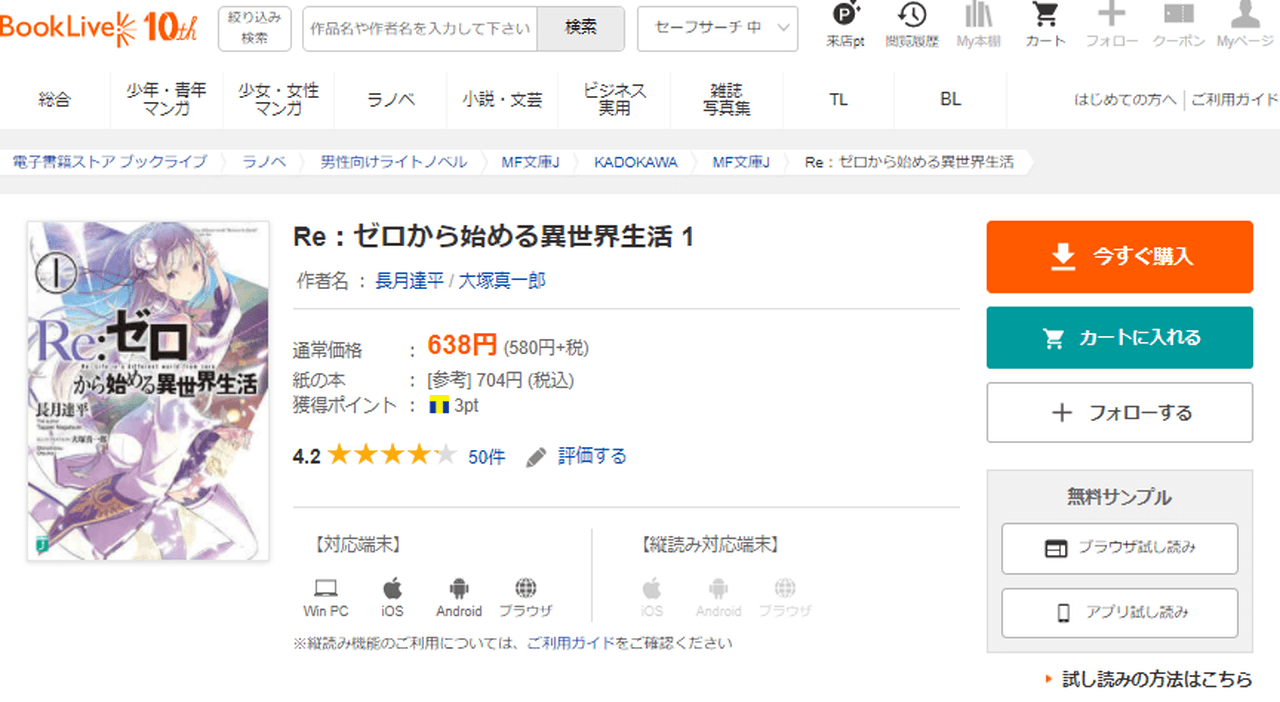
Task: Click the 評価する pencil icon
Action: tap(537, 457)
